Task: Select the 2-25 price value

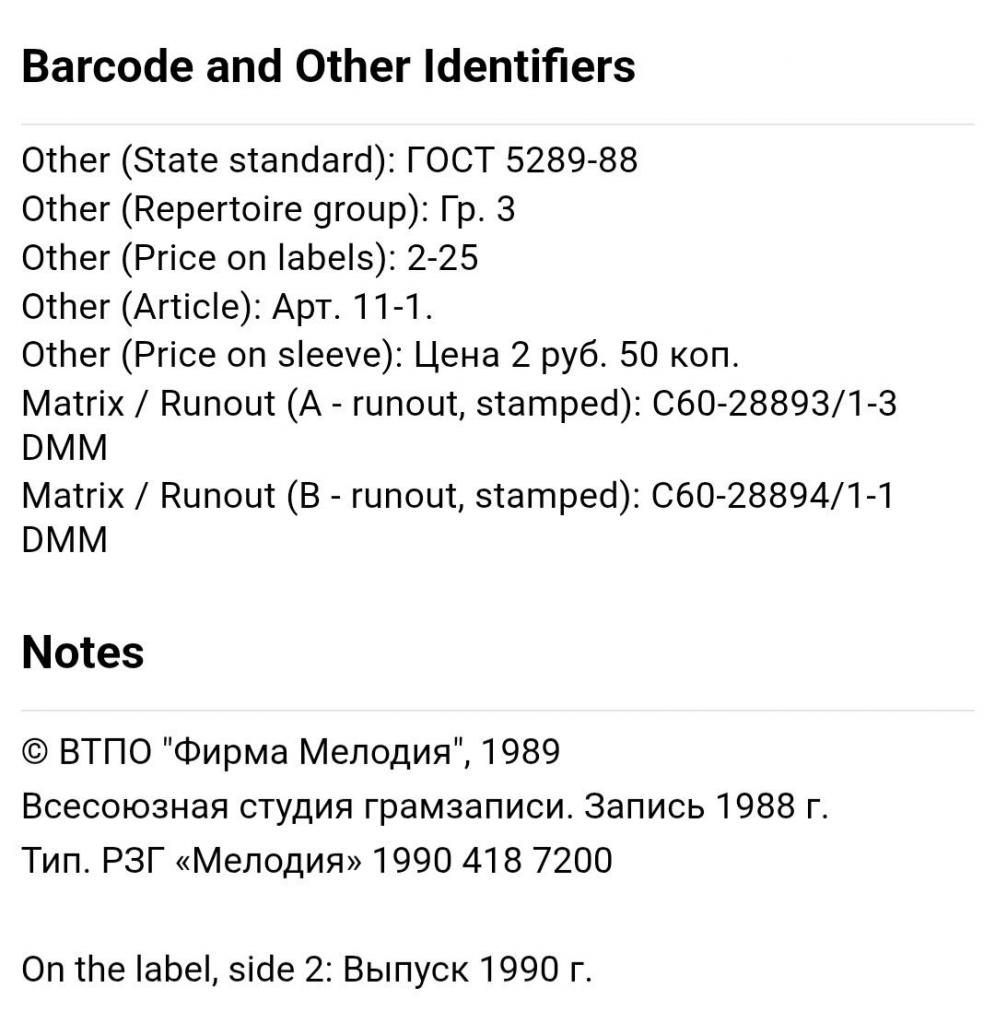Action: tap(442, 258)
